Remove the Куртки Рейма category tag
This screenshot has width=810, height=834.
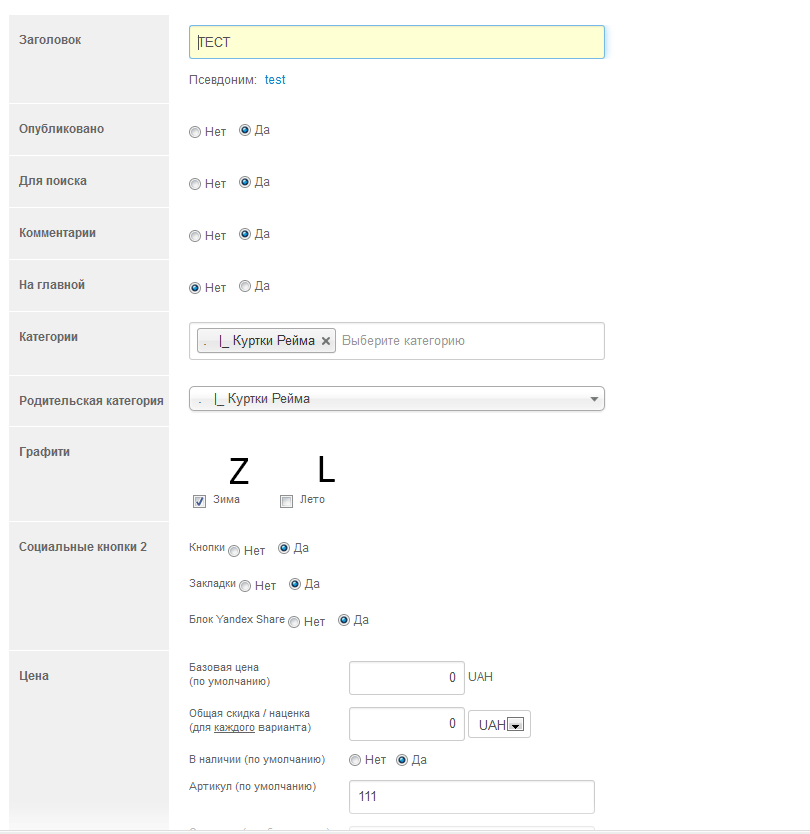[326, 341]
